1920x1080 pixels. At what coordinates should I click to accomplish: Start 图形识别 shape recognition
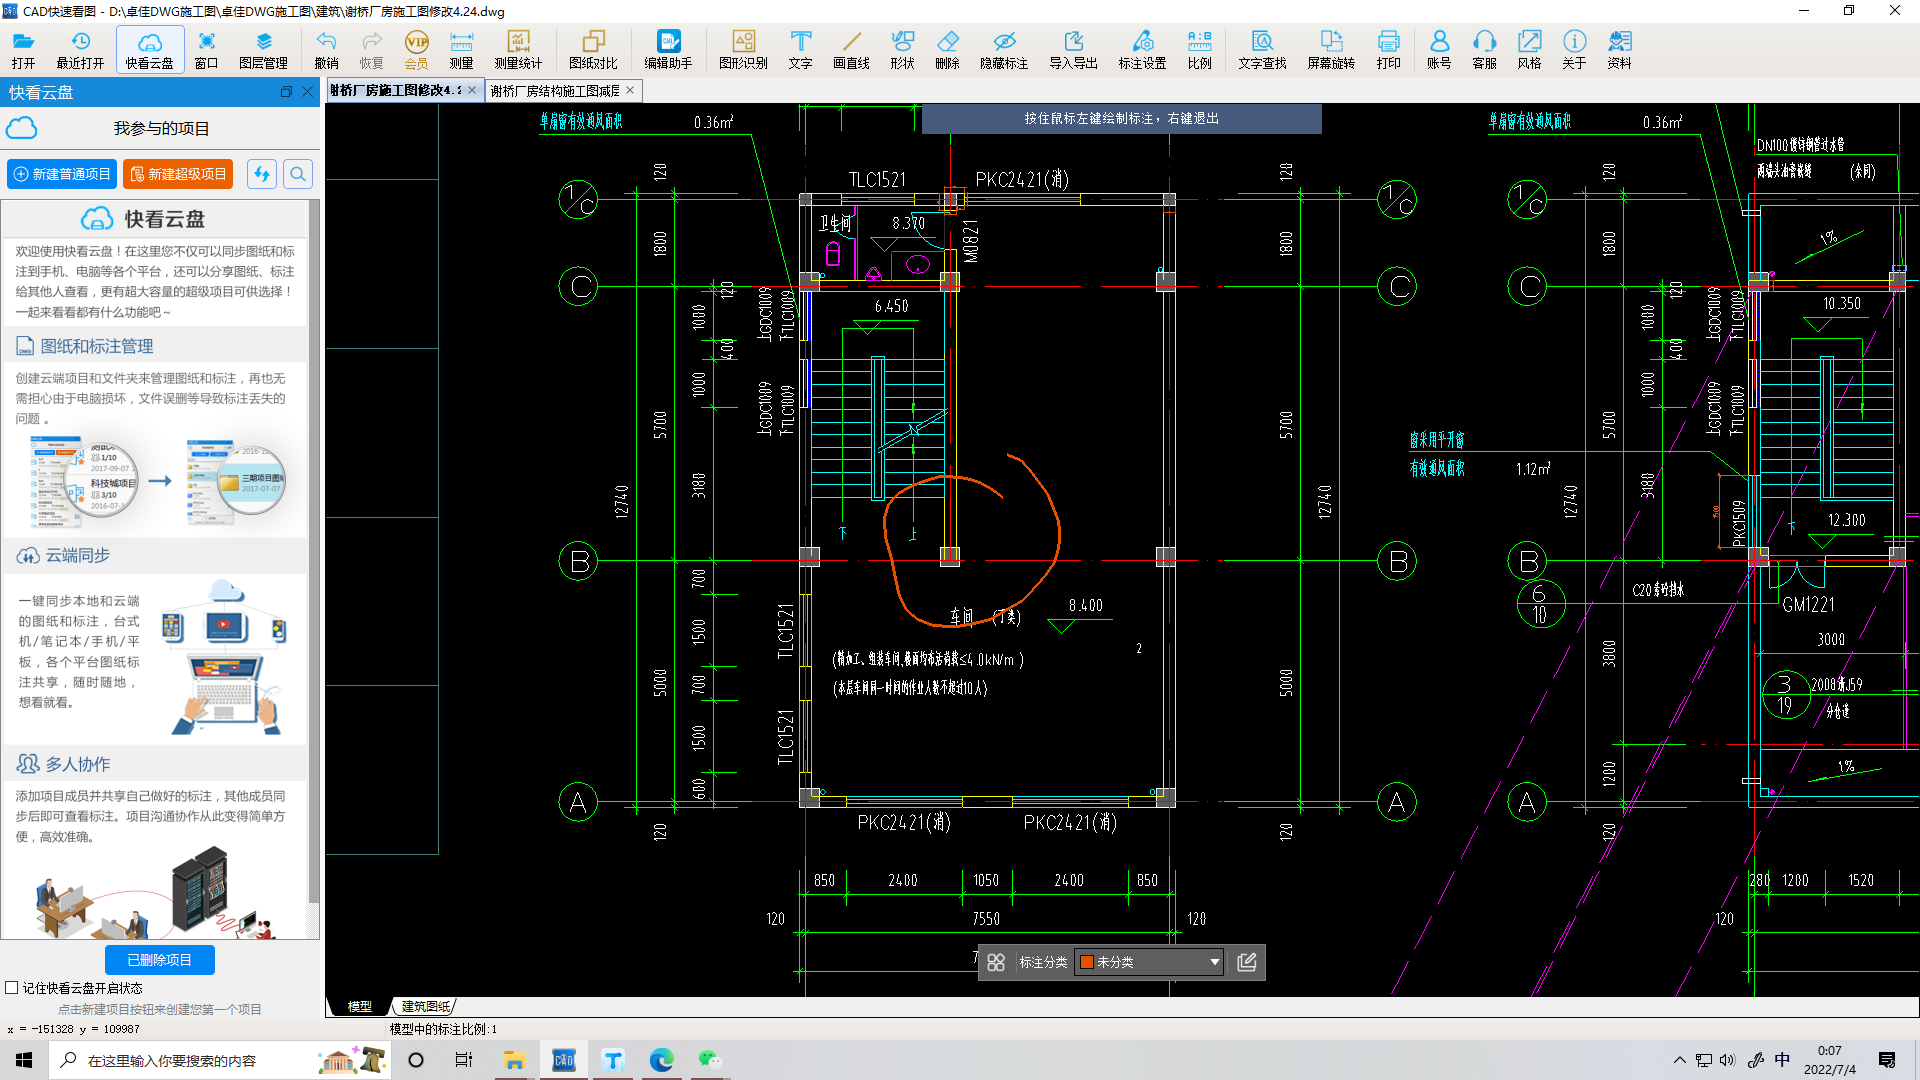[x=743, y=49]
